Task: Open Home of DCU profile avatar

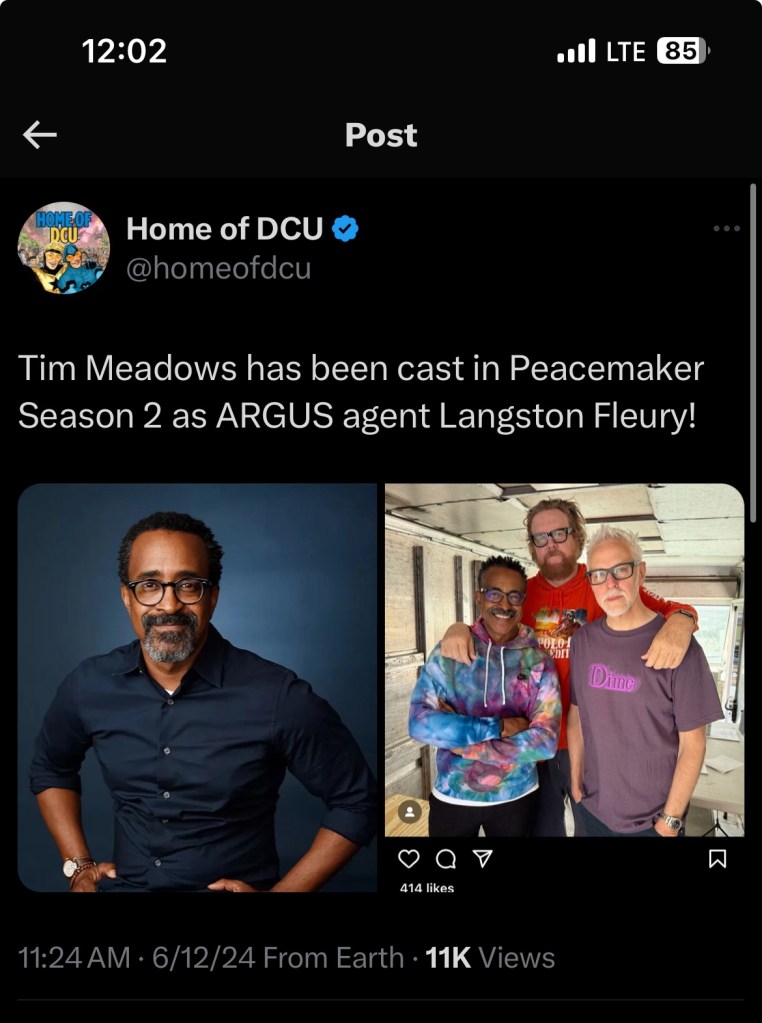Action: coord(63,247)
